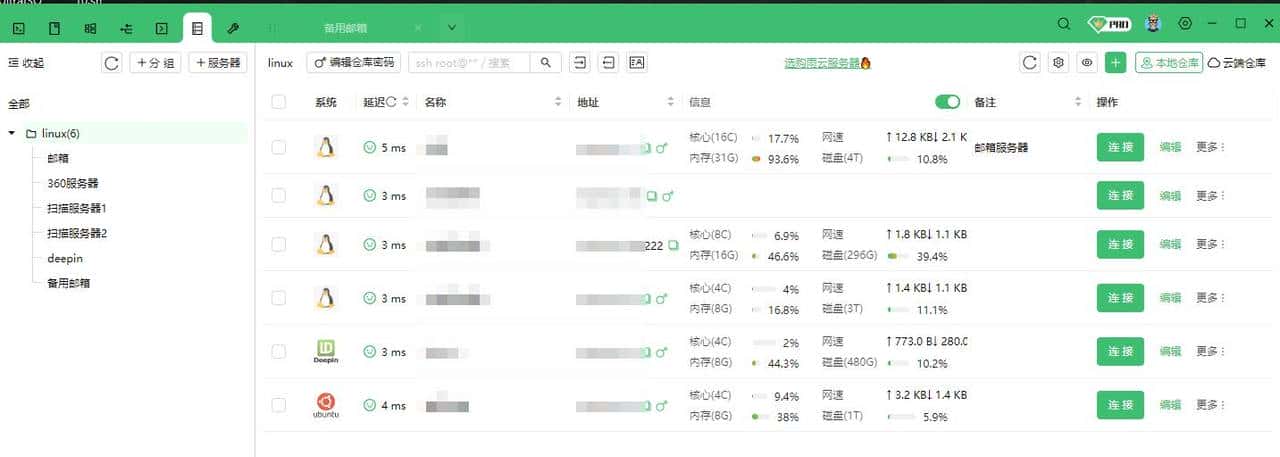
Task: Switch to the 备用邮箱 tab
Action: click(x=345, y=28)
